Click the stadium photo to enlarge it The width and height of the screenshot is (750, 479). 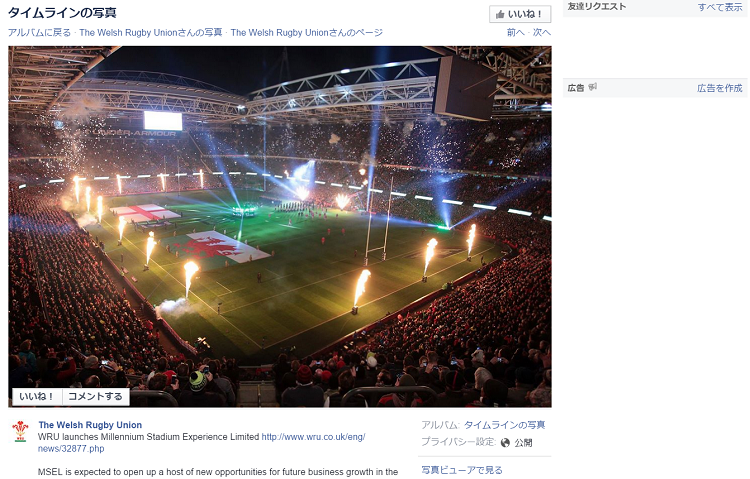pos(280,226)
